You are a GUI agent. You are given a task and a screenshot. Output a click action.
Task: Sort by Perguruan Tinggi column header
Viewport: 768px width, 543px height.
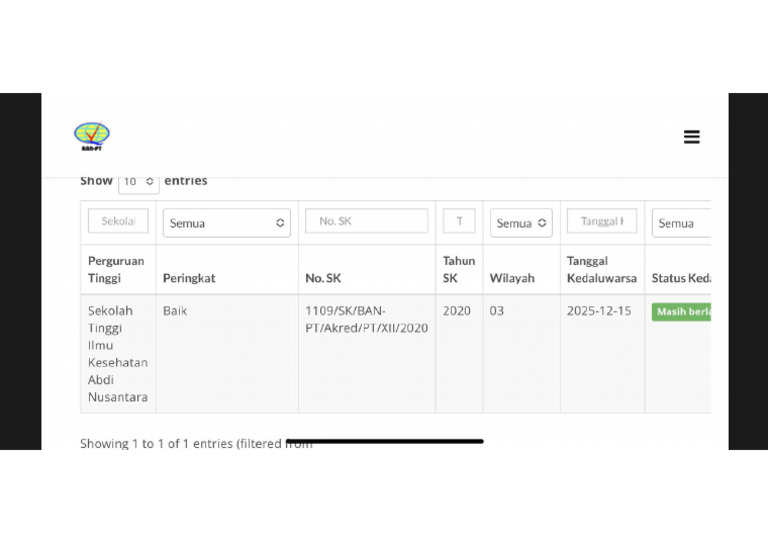click(x=116, y=269)
